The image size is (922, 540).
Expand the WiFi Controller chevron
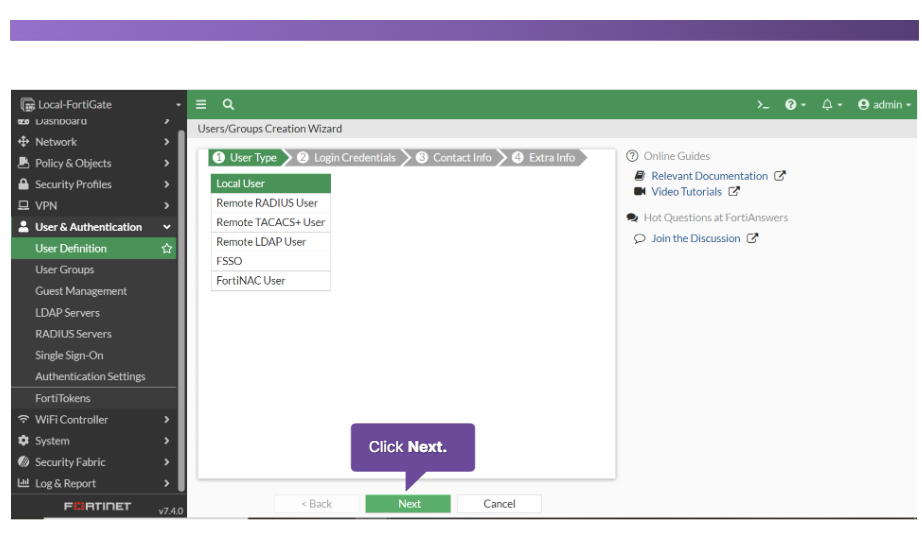[x=167, y=419]
